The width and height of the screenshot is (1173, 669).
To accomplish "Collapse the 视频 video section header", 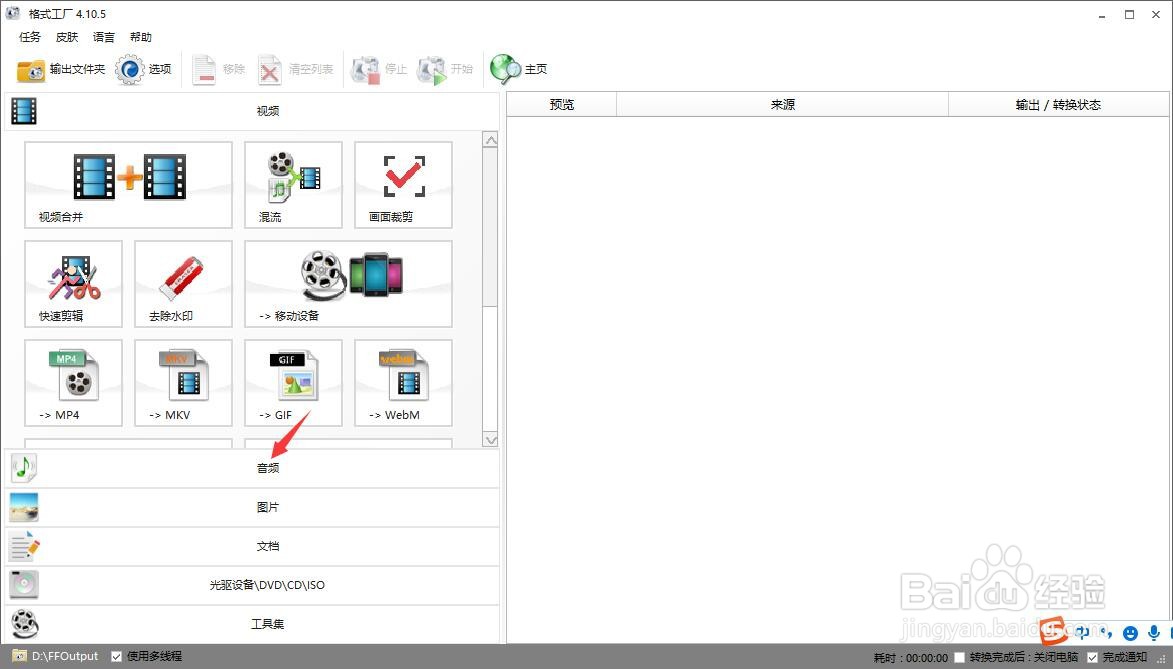I will pos(252,111).
